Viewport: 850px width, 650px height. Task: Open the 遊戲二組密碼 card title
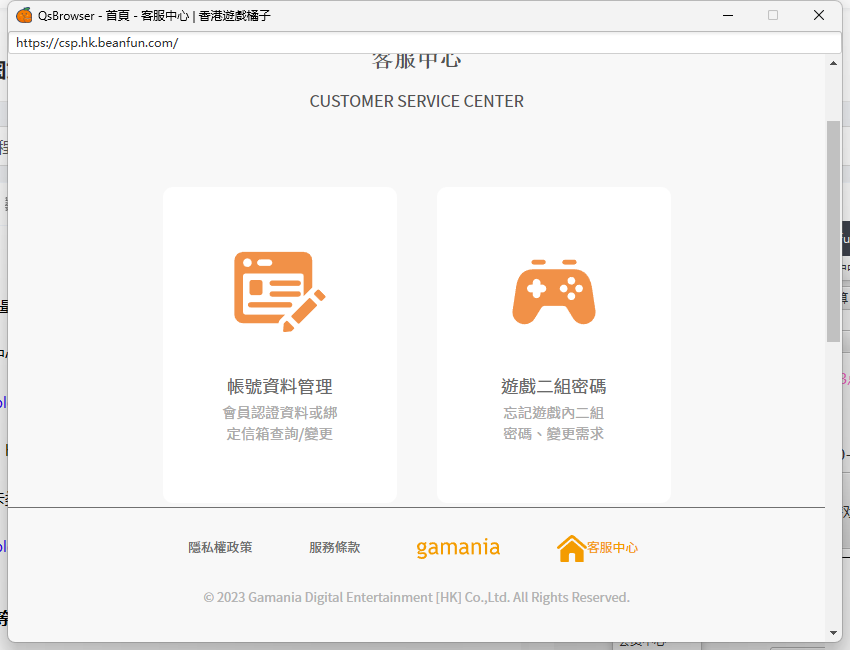(x=553, y=387)
